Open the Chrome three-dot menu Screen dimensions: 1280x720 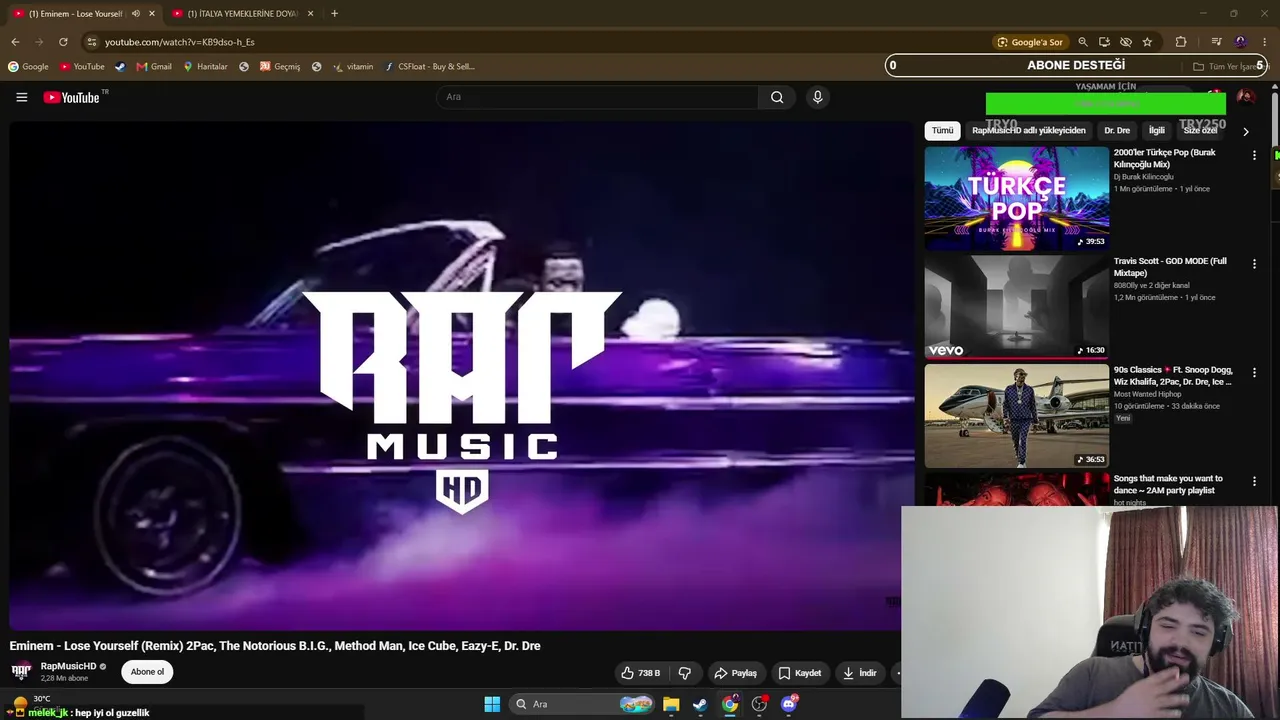pyautogui.click(x=1266, y=42)
